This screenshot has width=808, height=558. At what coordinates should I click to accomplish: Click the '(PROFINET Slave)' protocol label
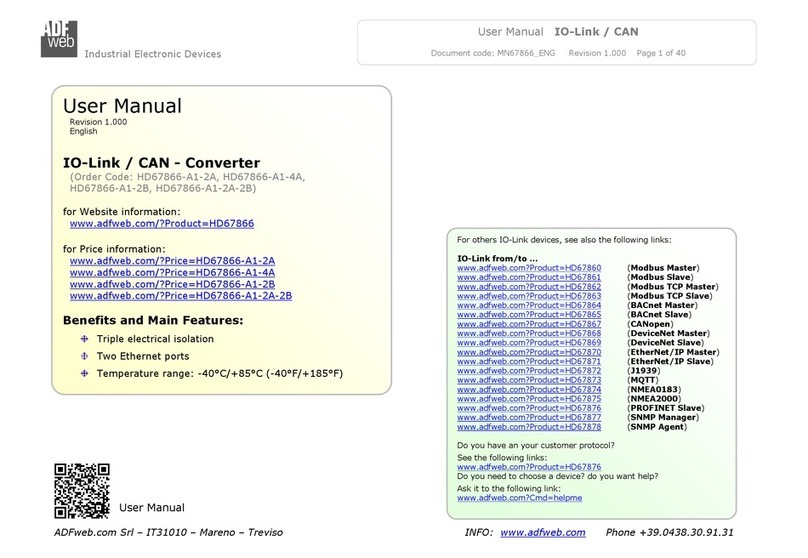(666, 408)
